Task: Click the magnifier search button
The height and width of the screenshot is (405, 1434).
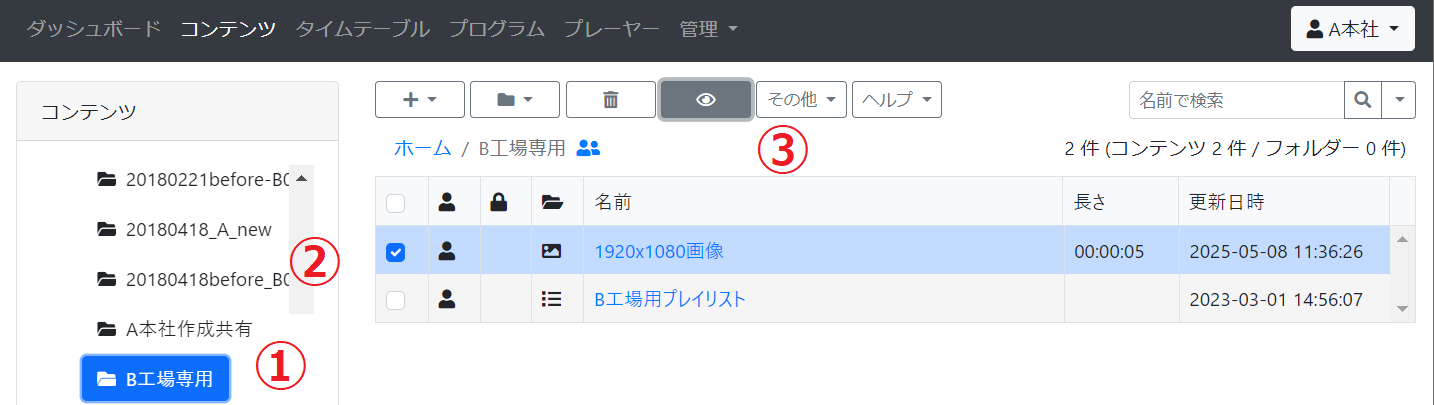Action: (x=1362, y=100)
